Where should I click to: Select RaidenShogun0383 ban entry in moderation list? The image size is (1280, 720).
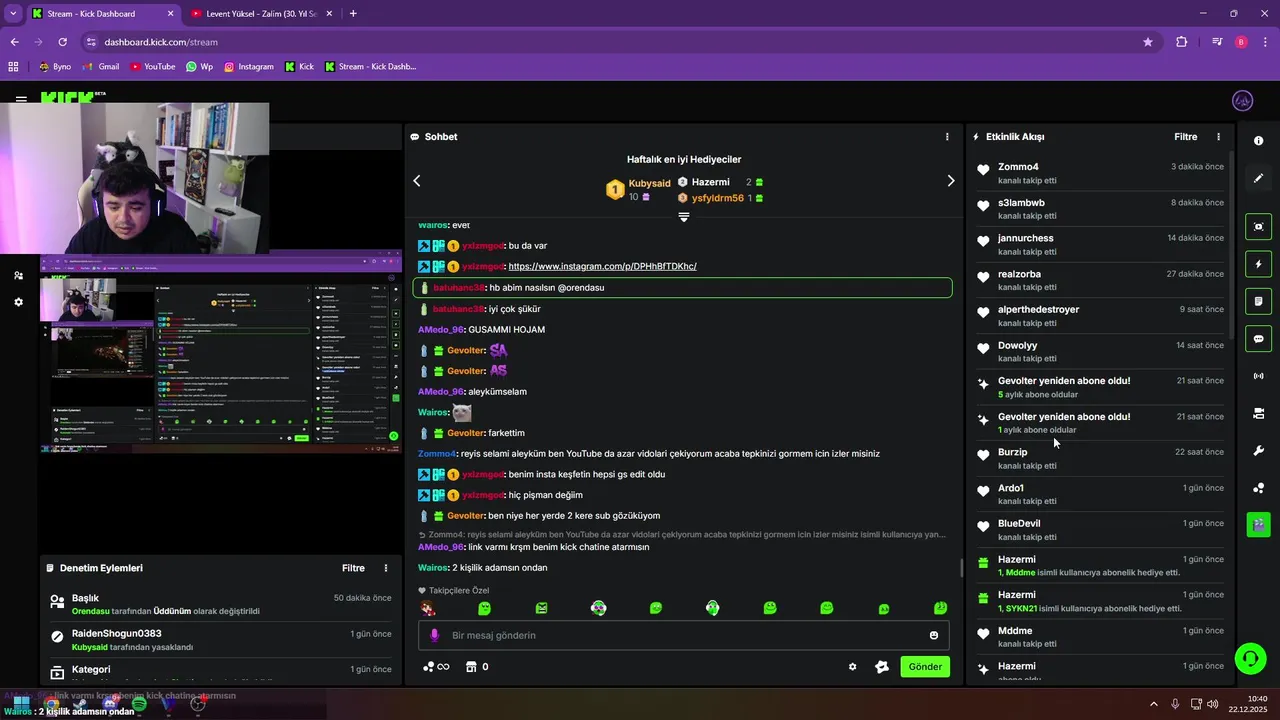point(220,640)
